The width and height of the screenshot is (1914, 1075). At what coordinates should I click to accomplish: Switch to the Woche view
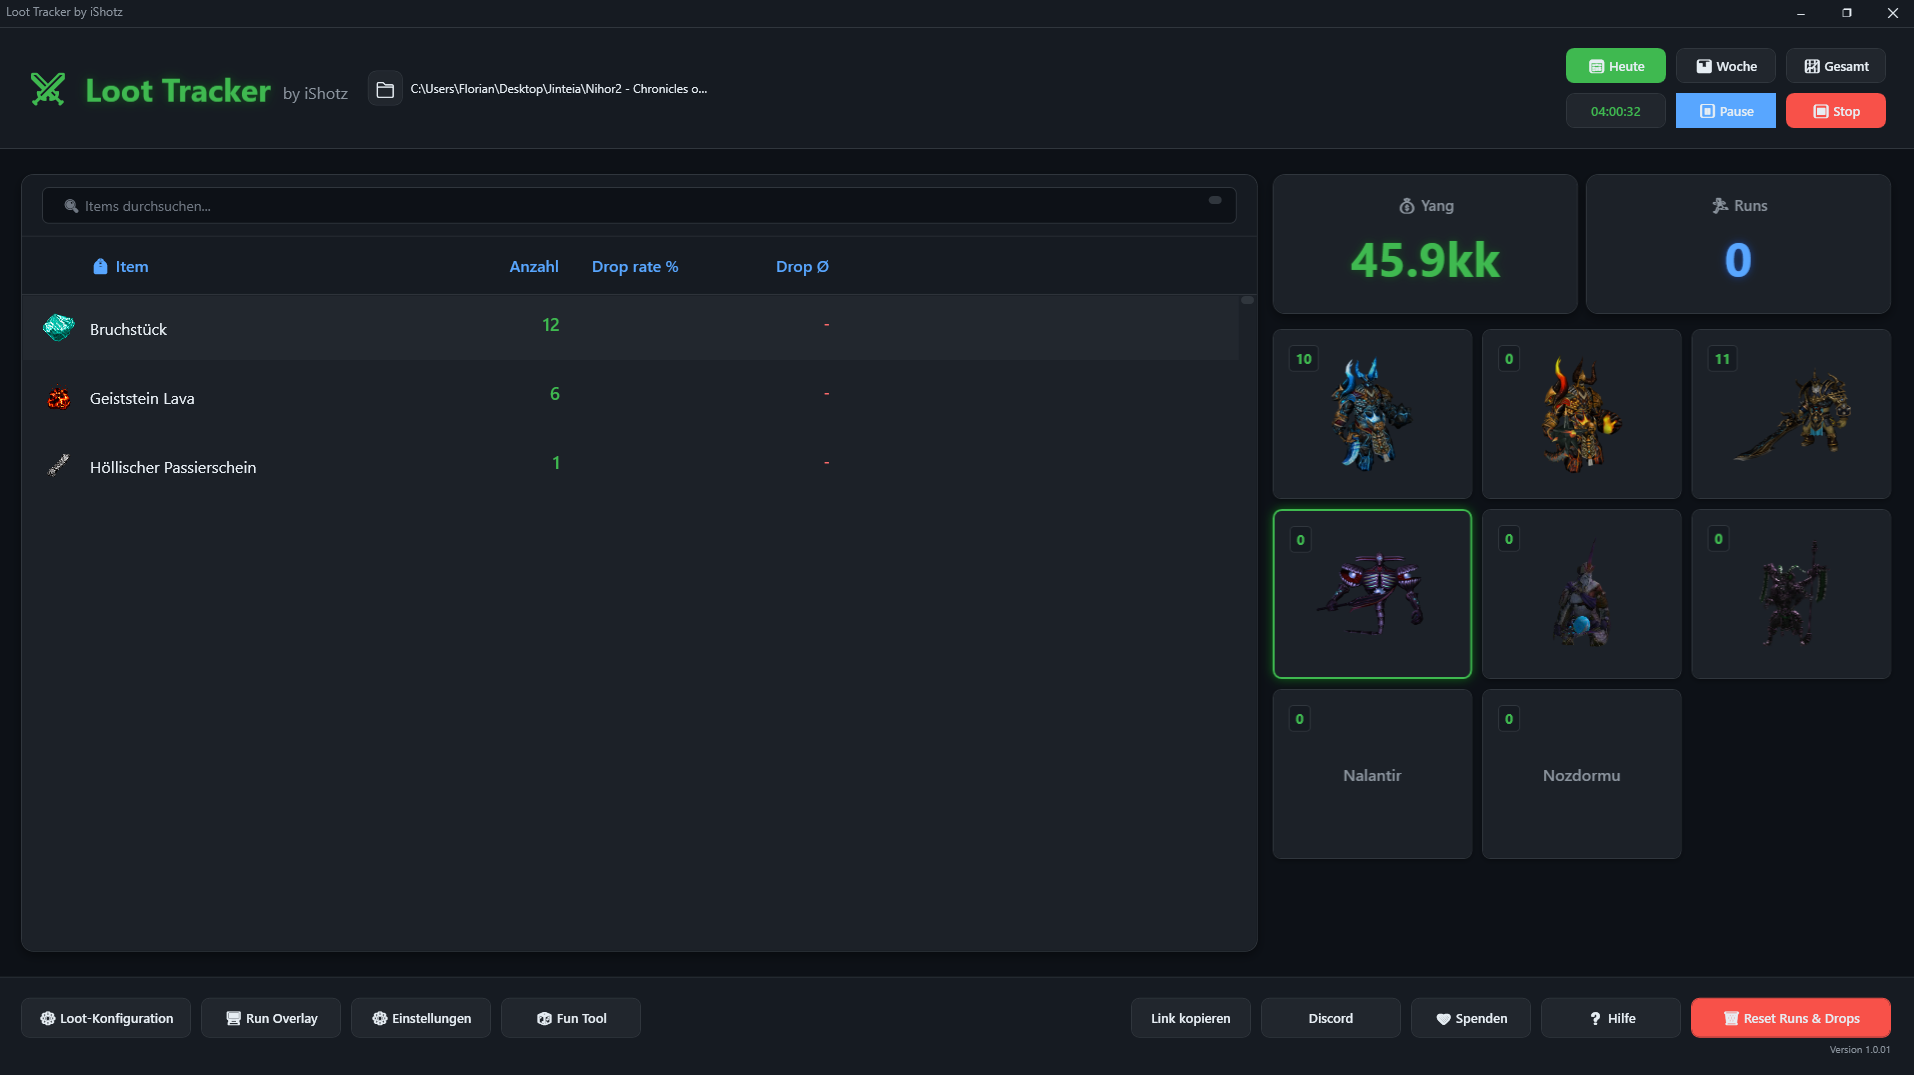point(1724,65)
